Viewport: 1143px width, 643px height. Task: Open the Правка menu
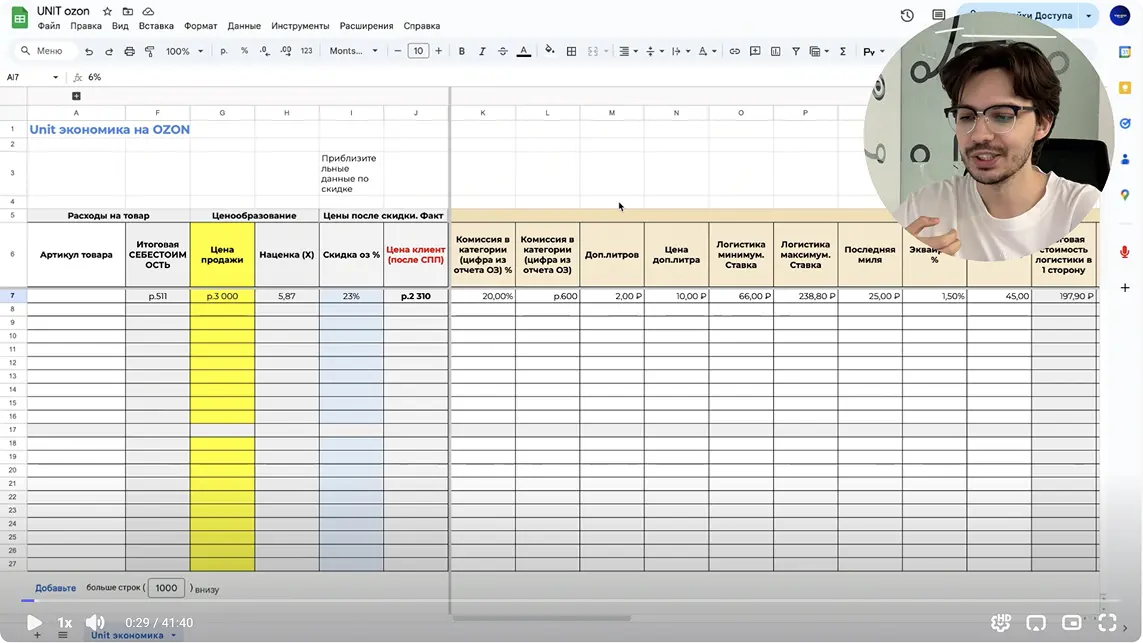[86, 26]
